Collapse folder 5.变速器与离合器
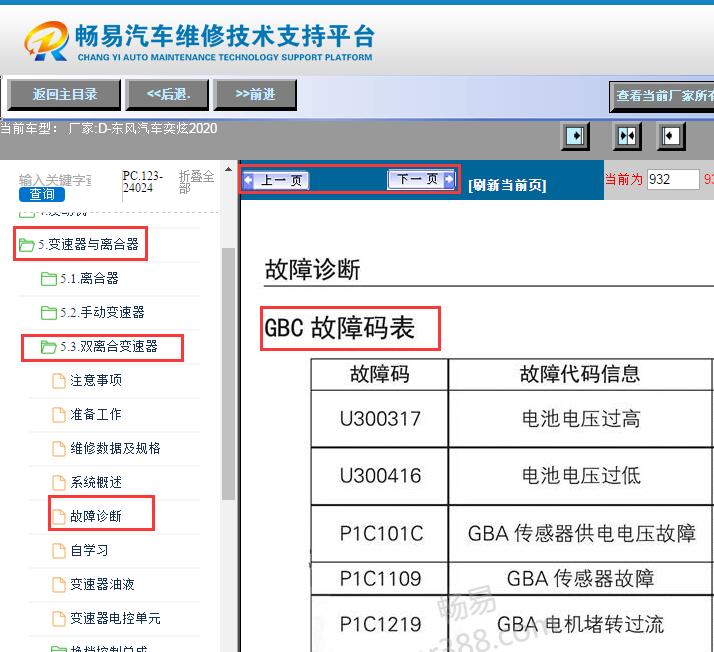Screen dimensions: 714x652 (78, 244)
